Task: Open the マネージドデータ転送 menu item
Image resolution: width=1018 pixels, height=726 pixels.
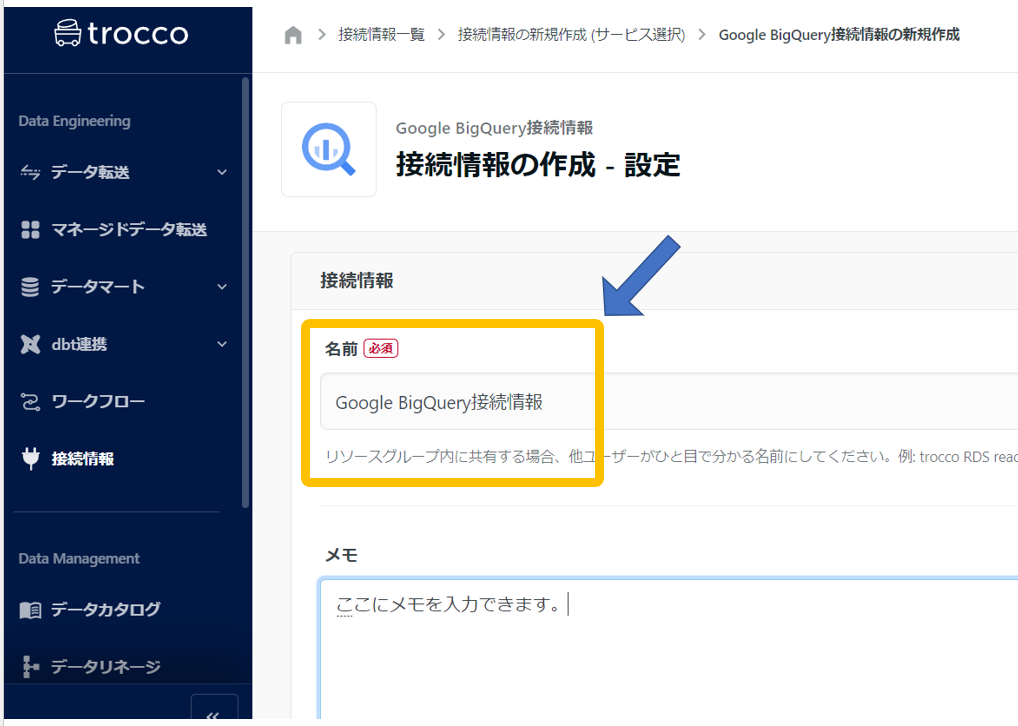Action: coord(129,230)
